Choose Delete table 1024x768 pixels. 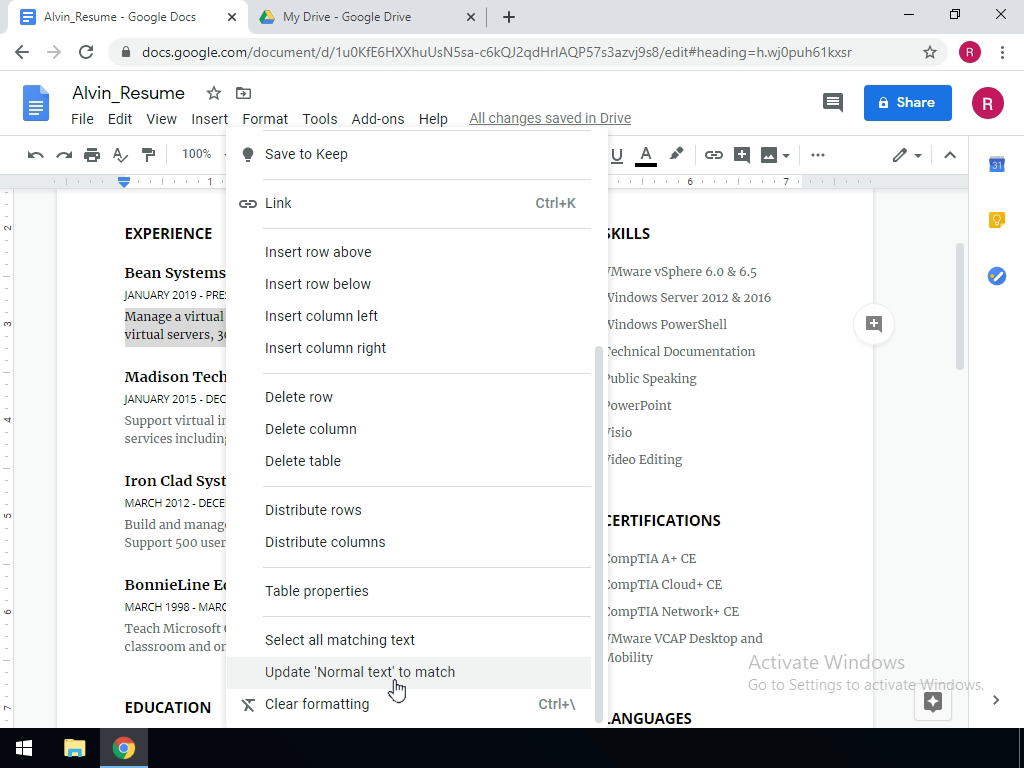409,461
